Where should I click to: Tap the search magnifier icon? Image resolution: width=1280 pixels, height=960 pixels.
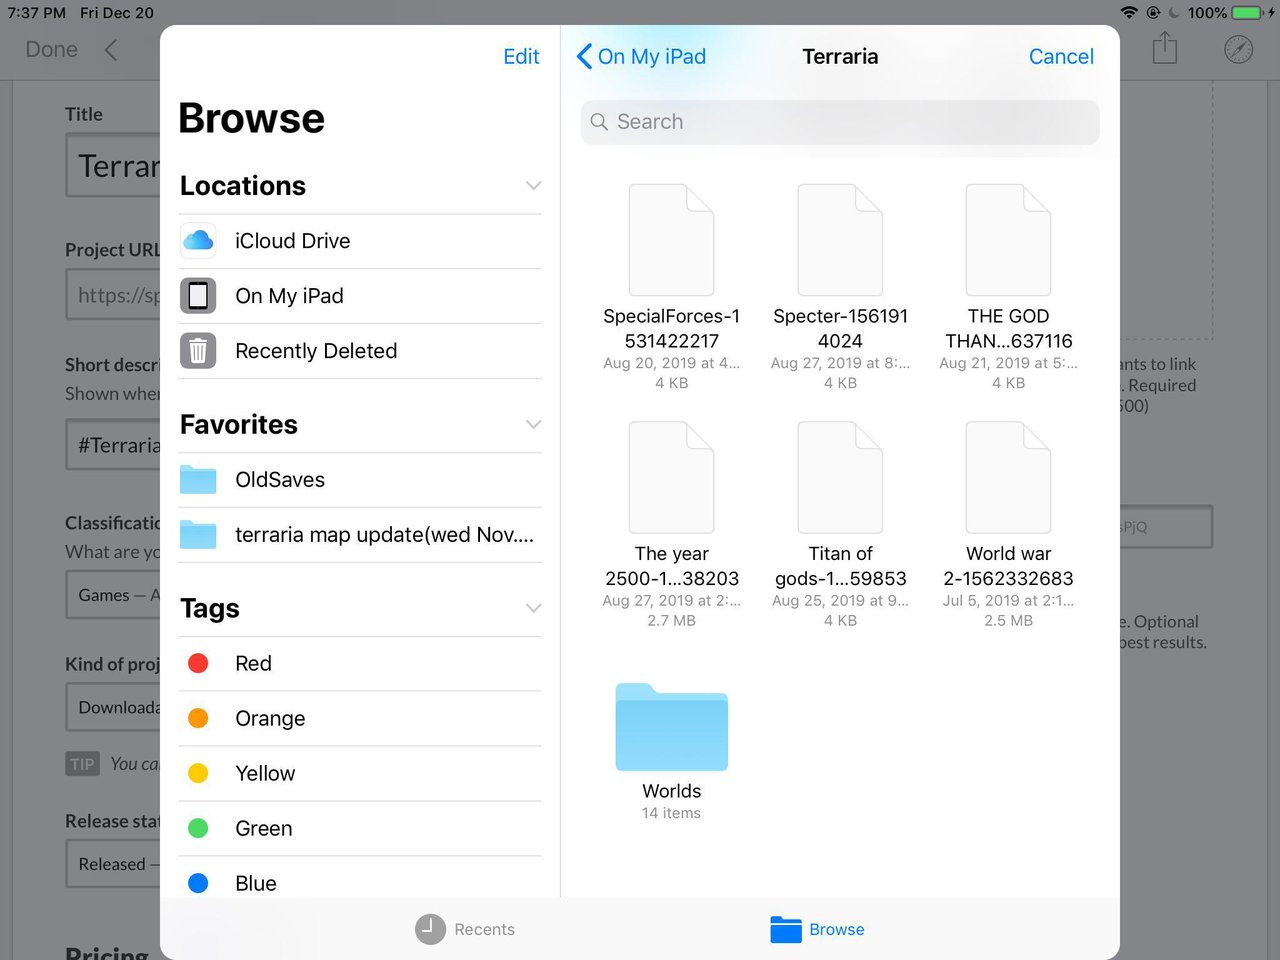599,122
